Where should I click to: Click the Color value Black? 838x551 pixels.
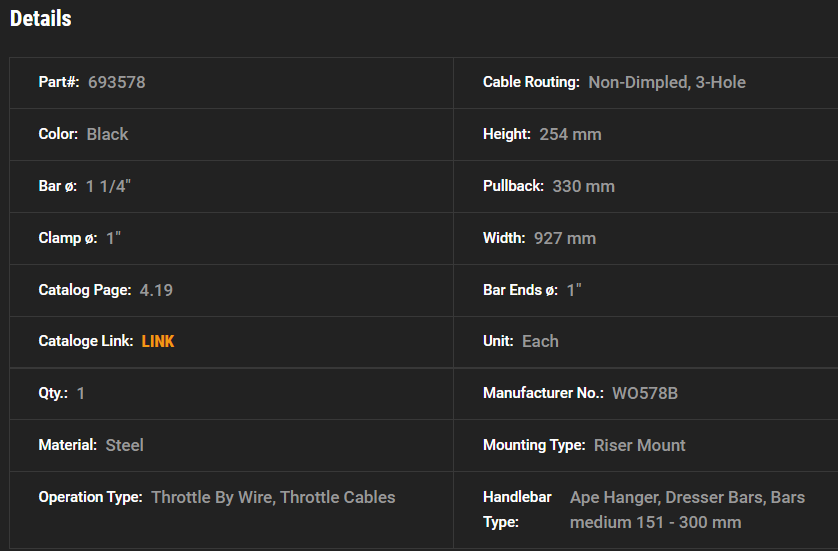click(x=107, y=134)
